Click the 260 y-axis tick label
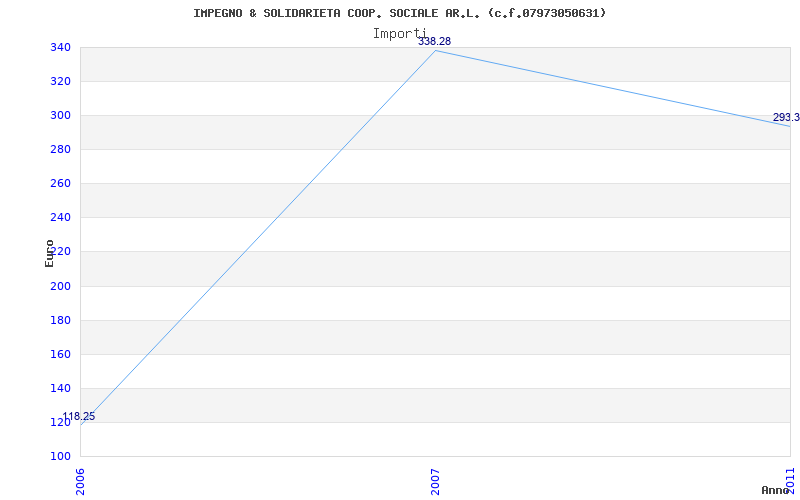 coord(60,184)
